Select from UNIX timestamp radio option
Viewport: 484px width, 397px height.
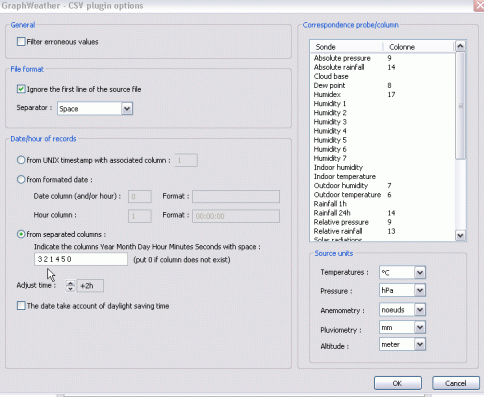[21, 160]
